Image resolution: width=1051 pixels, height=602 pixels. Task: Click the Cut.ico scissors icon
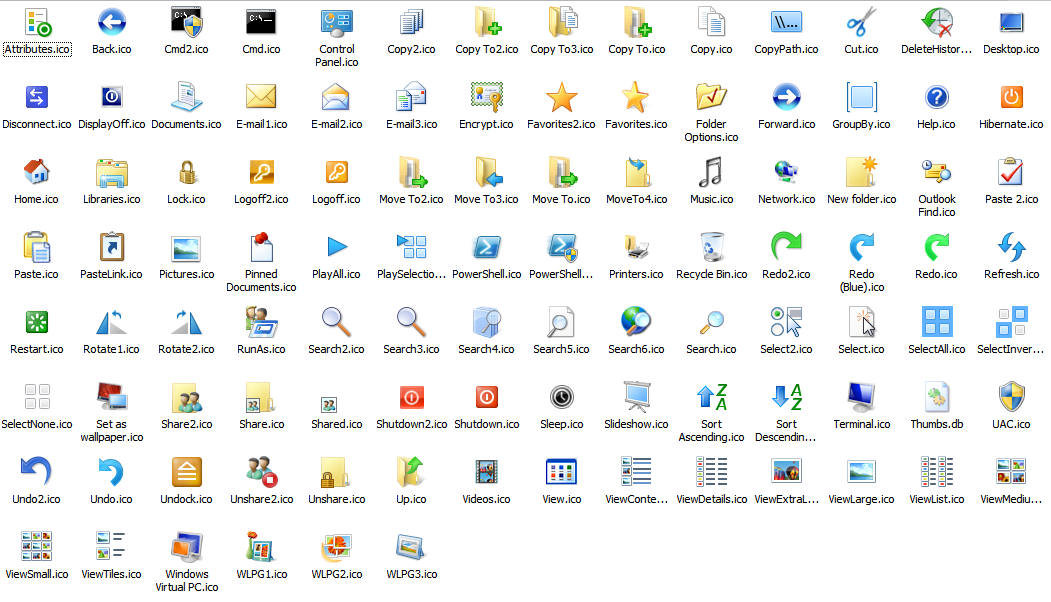(x=861, y=22)
